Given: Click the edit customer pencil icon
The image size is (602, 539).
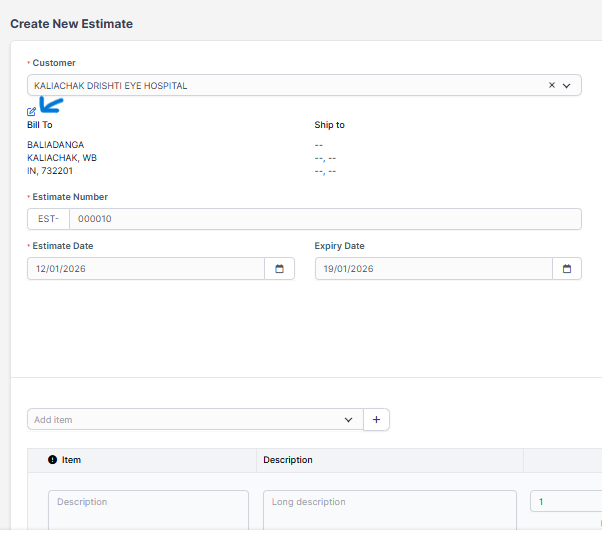Looking at the screenshot, I should pyautogui.click(x=32, y=111).
